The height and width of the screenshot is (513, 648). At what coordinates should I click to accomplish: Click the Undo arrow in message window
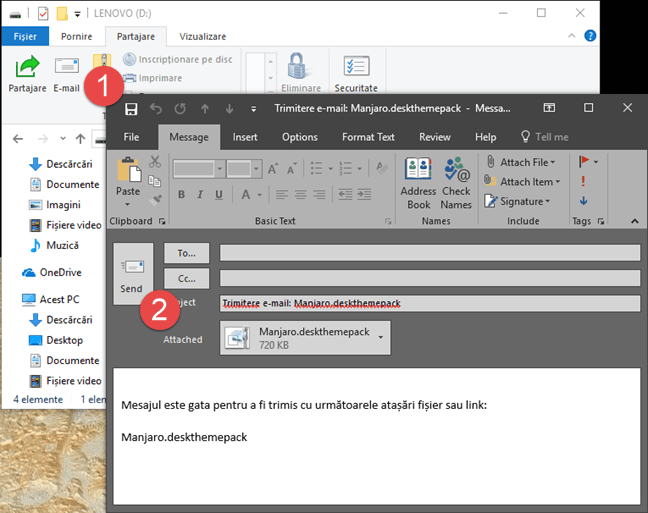coord(156,109)
